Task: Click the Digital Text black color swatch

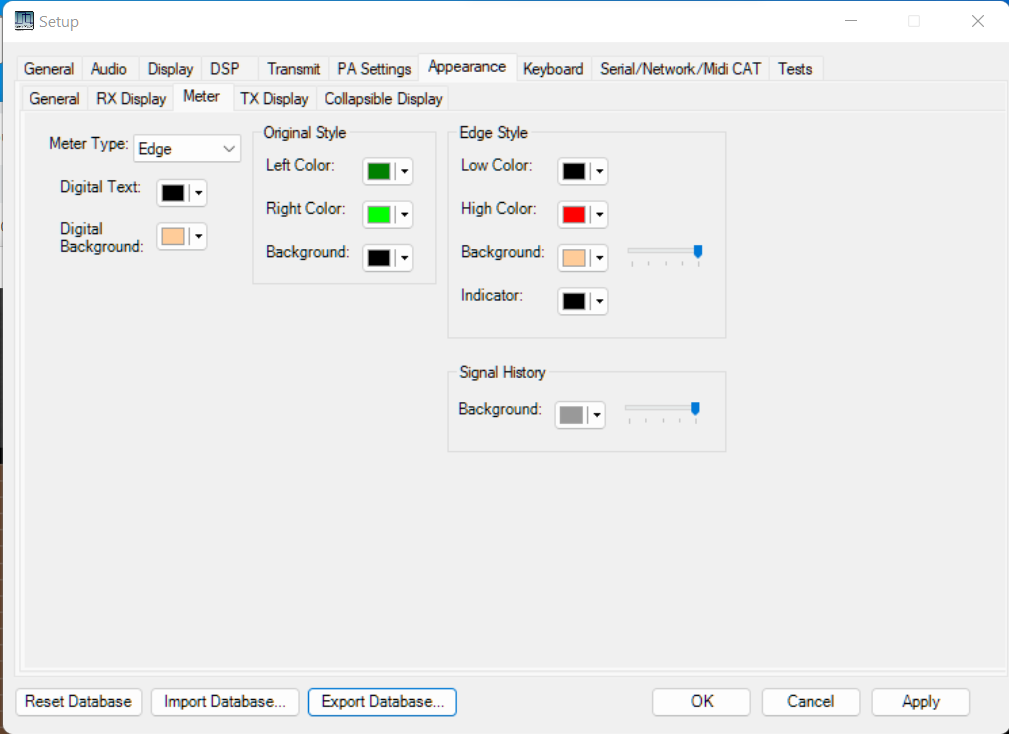Action: 173,193
